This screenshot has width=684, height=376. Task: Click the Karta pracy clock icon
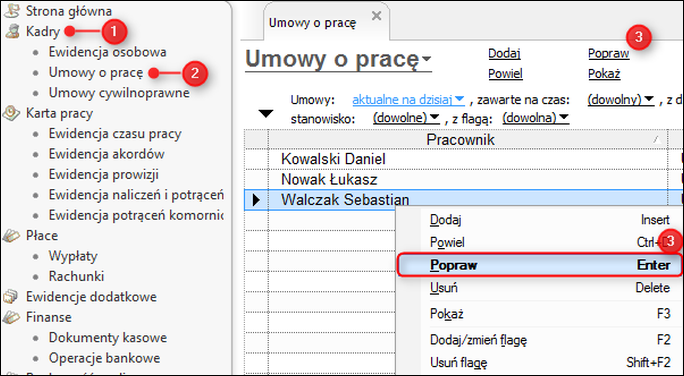[11, 113]
